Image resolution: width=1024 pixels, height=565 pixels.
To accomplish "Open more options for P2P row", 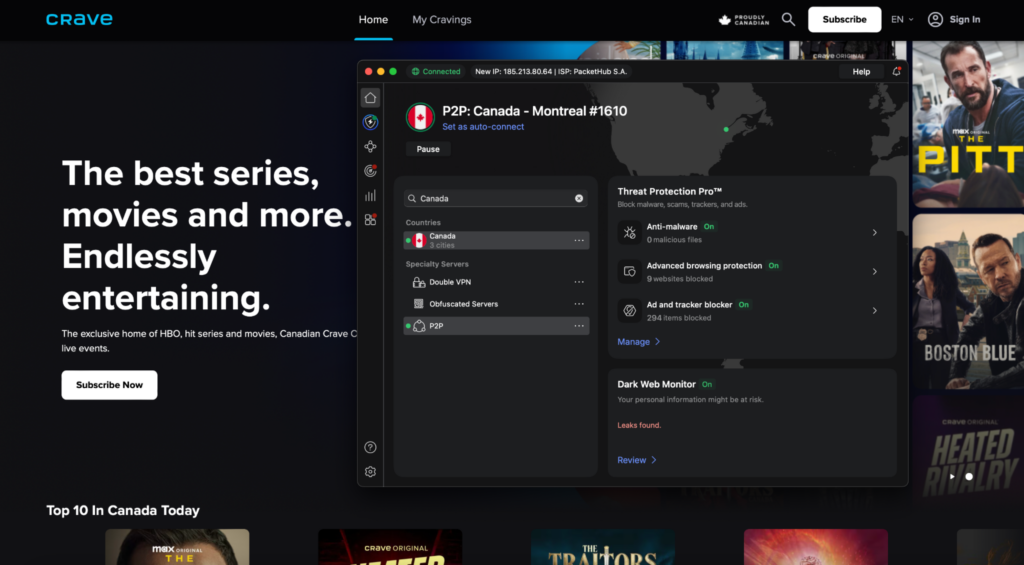I will [579, 326].
